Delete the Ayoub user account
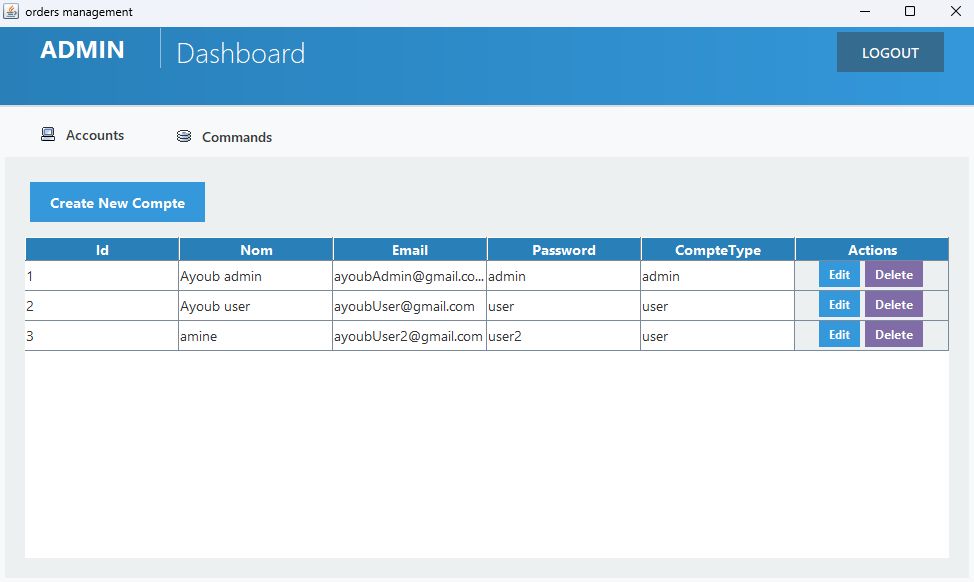The height and width of the screenshot is (582, 974). pyautogui.click(x=894, y=304)
